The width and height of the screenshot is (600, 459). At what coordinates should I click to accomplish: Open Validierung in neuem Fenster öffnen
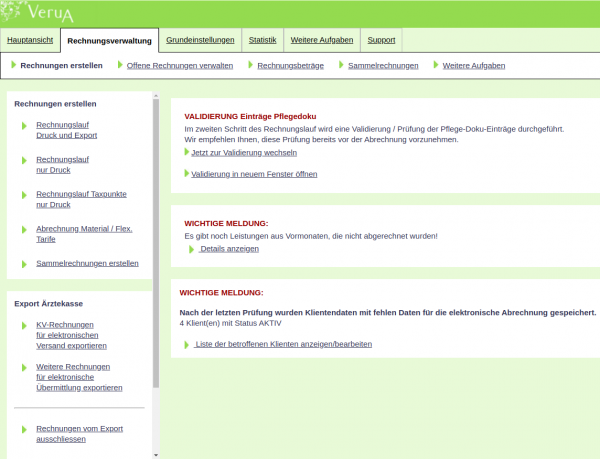click(x=254, y=174)
